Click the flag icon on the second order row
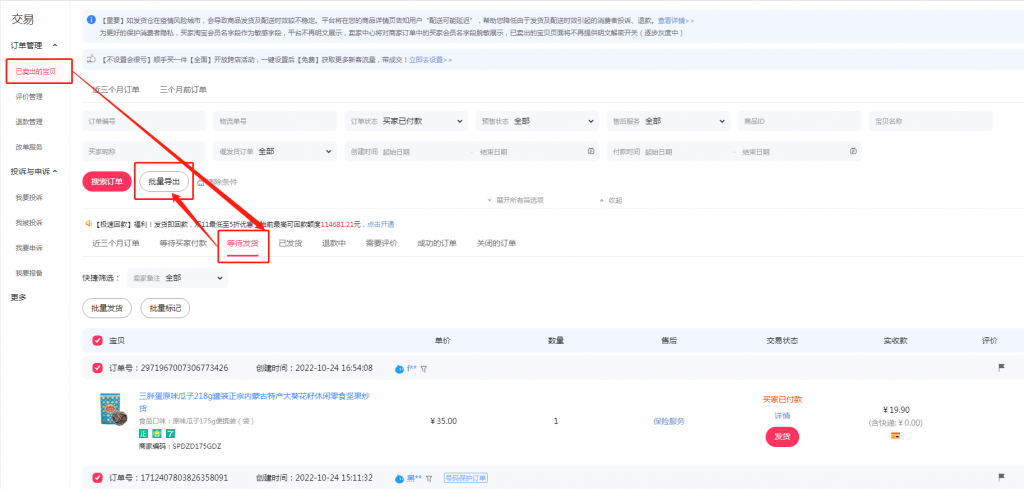Image resolution: width=1024 pixels, height=489 pixels. [1000, 477]
